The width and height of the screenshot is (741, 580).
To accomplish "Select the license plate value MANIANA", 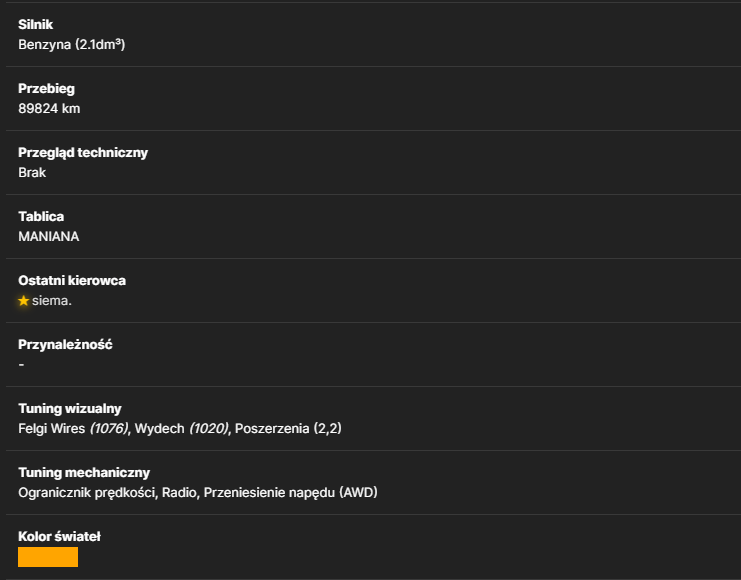I will 49,236.
